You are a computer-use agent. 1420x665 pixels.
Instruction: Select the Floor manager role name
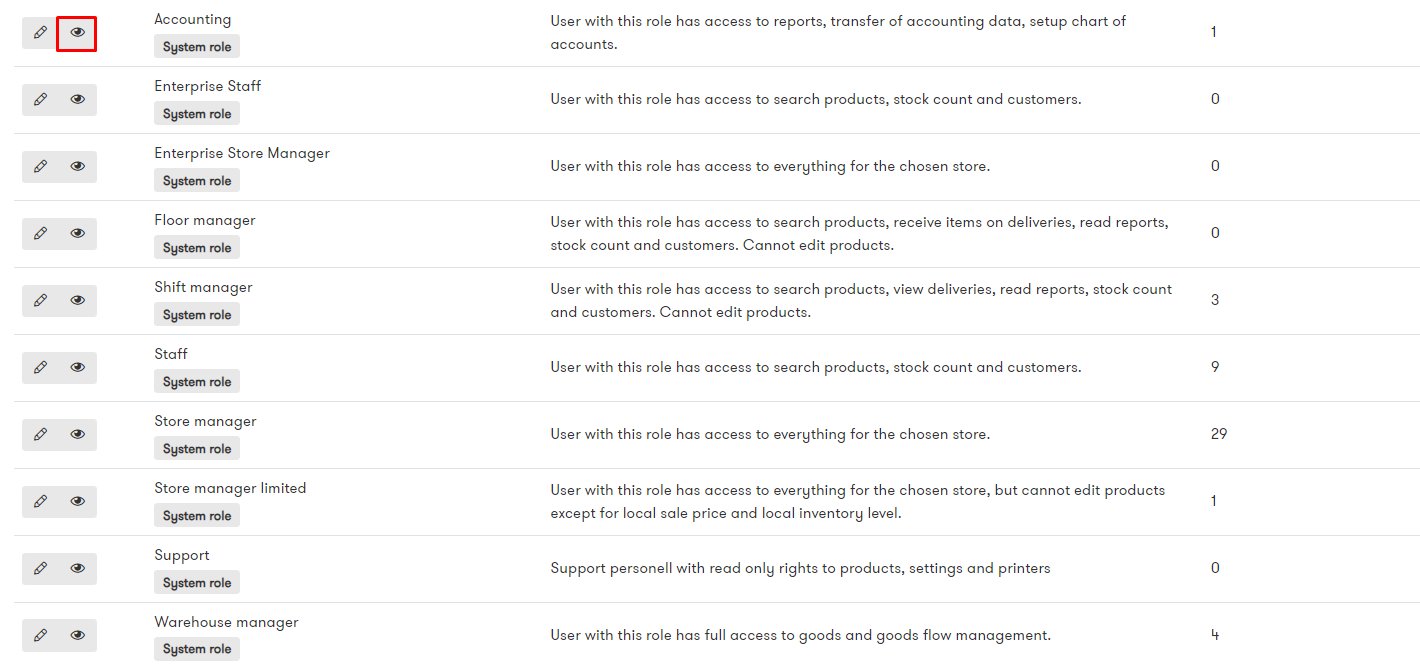205,221
